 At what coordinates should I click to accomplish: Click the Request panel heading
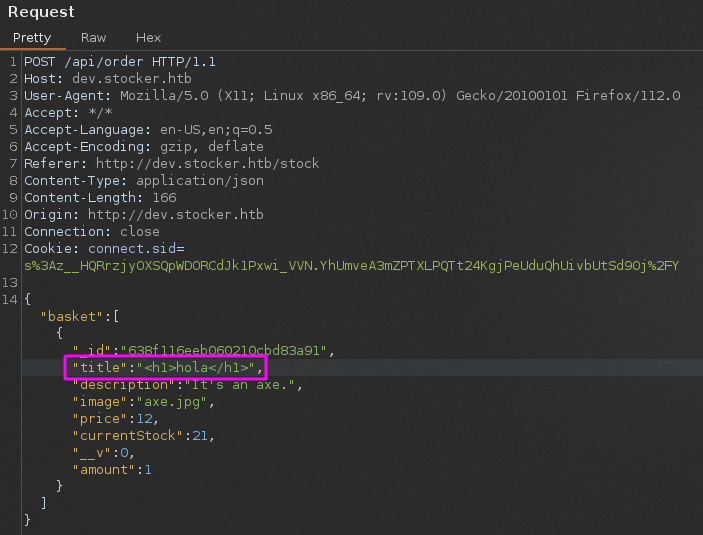pos(41,12)
